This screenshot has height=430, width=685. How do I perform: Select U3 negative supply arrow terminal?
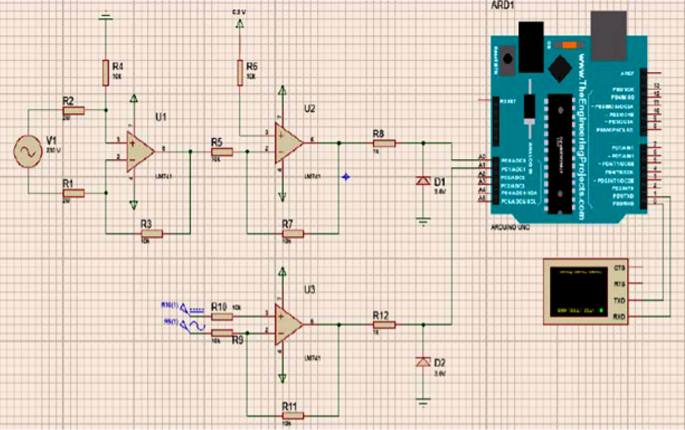coord(282,378)
